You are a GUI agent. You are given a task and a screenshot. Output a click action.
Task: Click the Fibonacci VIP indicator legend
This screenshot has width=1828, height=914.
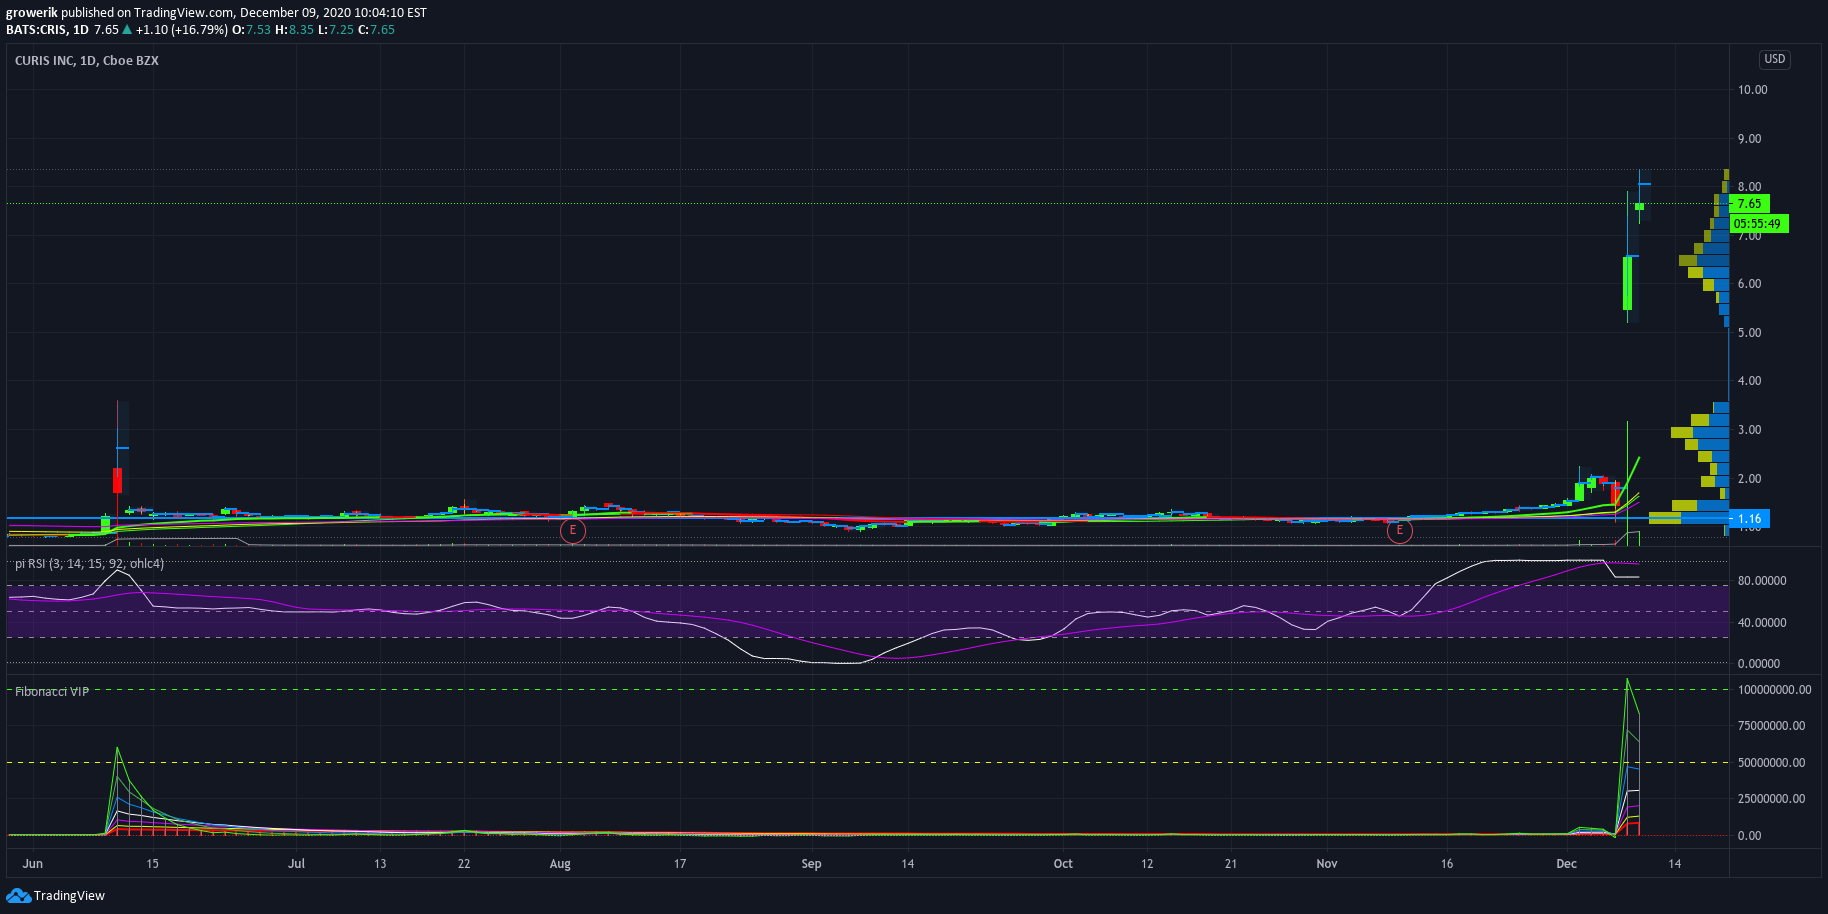(x=52, y=691)
